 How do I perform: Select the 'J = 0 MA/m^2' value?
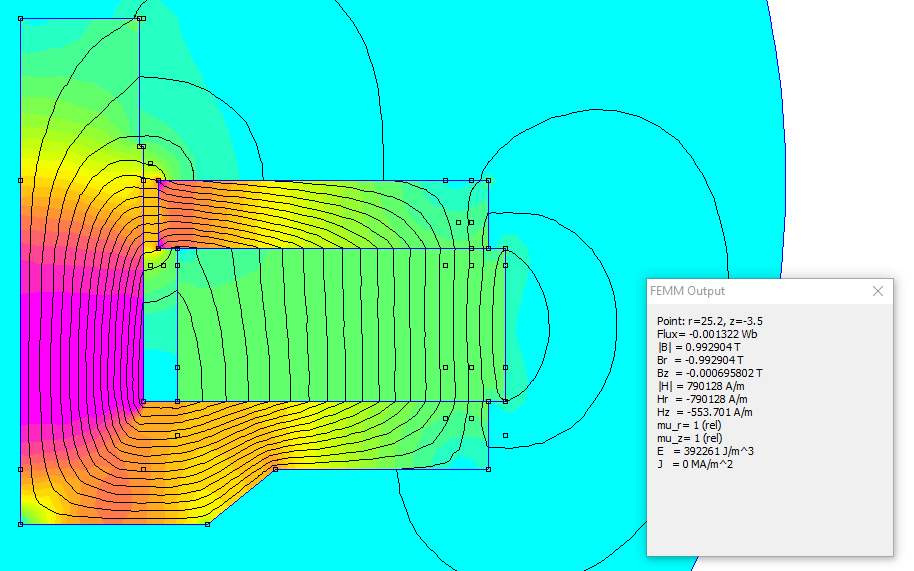point(694,464)
